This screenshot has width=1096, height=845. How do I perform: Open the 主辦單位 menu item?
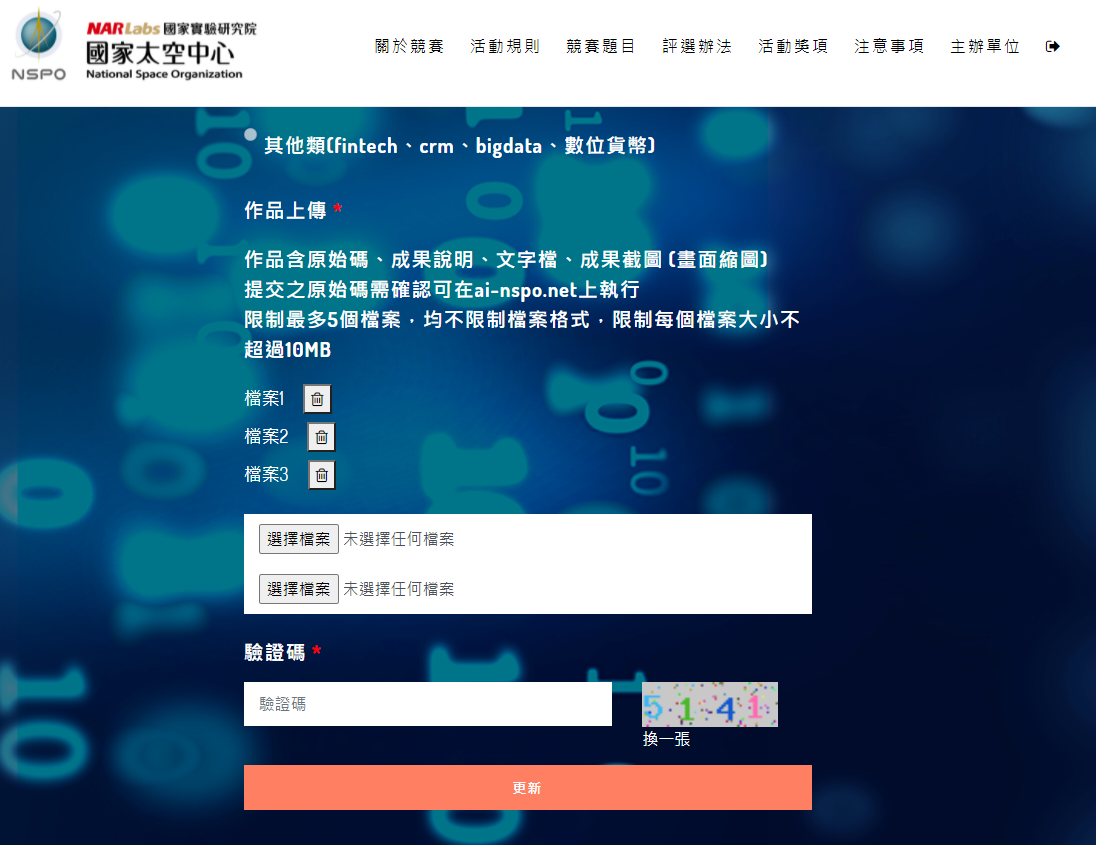985,47
